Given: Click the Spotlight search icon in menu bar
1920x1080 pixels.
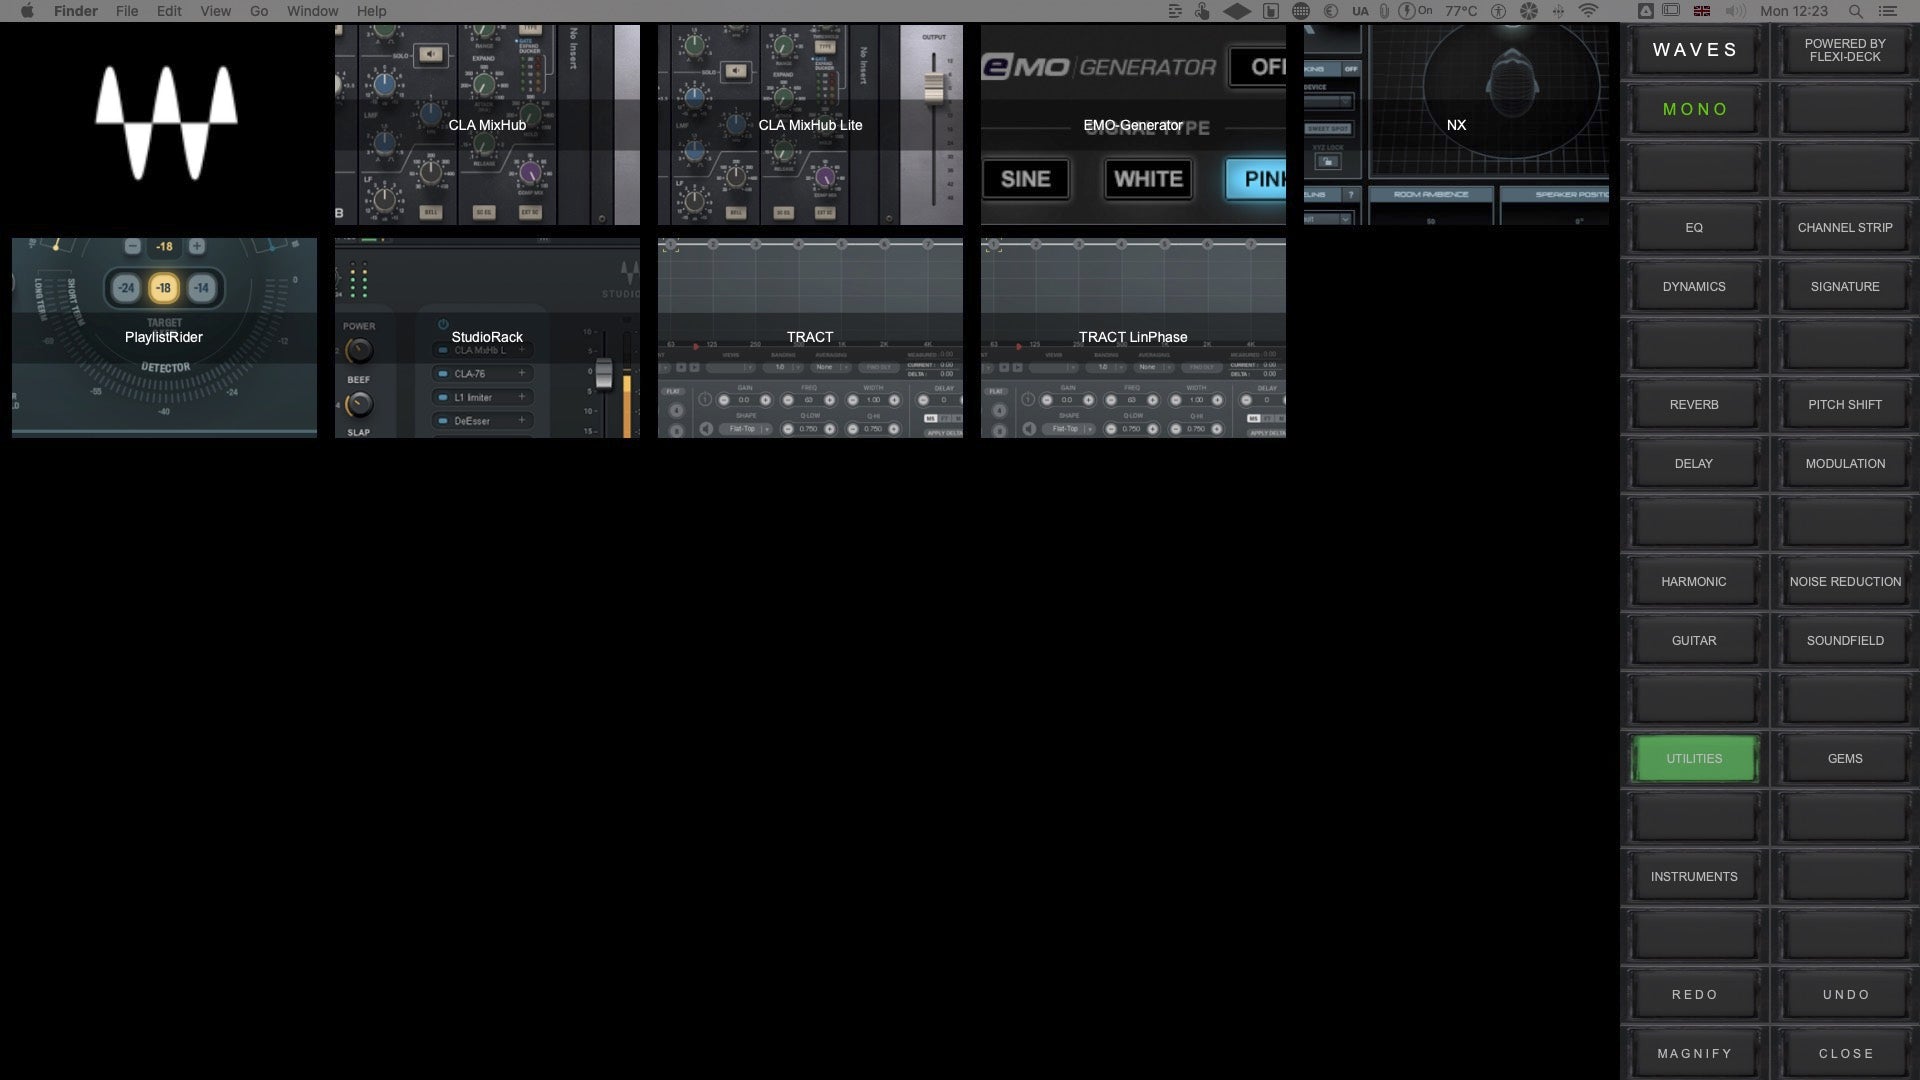Looking at the screenshot, I should pyautogui.click(x=1855, y=11).
